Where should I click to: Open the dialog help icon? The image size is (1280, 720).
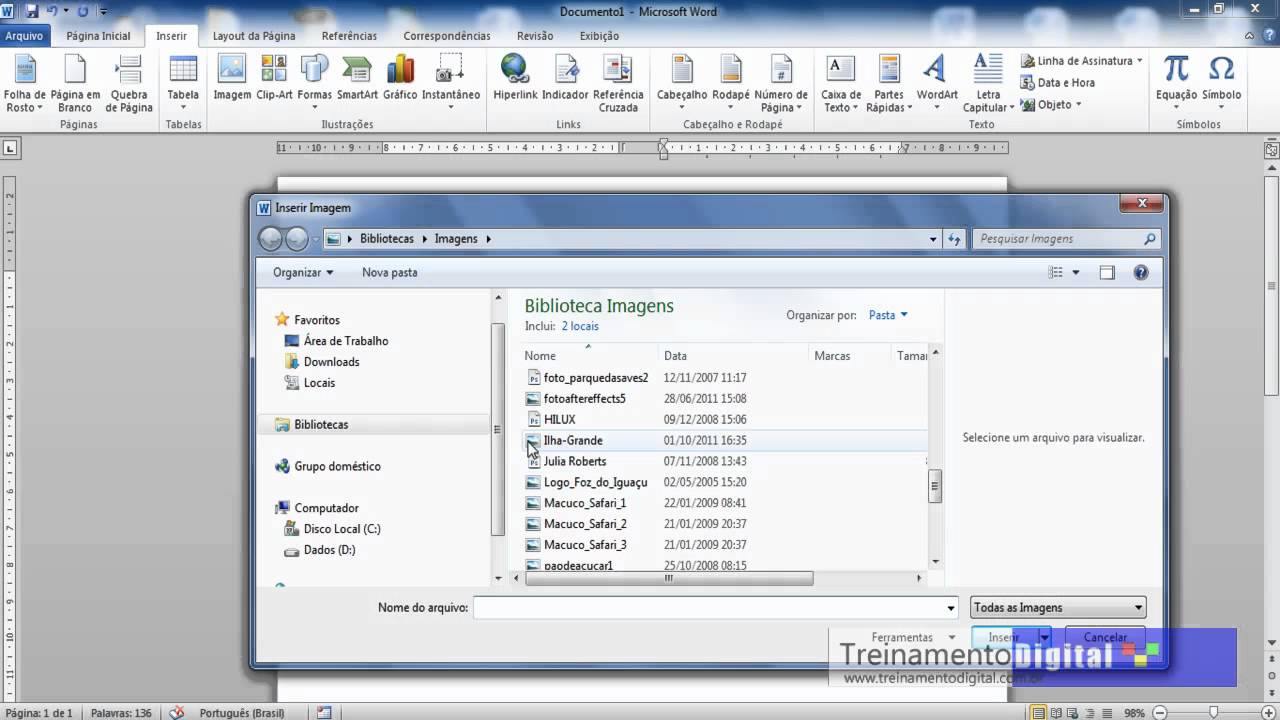tap(1141, 272)
